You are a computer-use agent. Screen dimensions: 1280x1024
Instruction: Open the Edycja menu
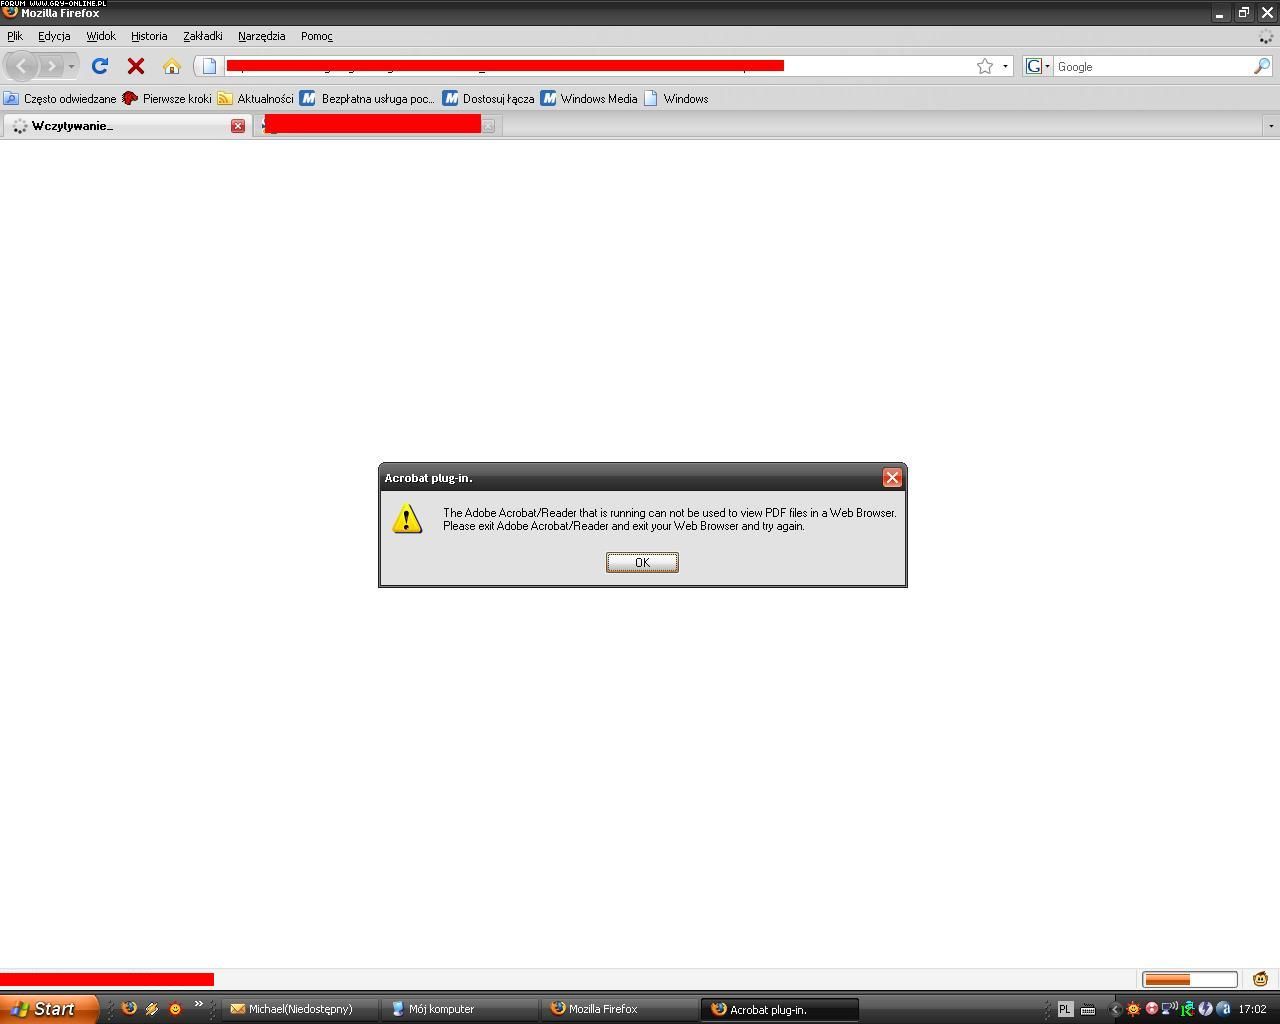54,36
